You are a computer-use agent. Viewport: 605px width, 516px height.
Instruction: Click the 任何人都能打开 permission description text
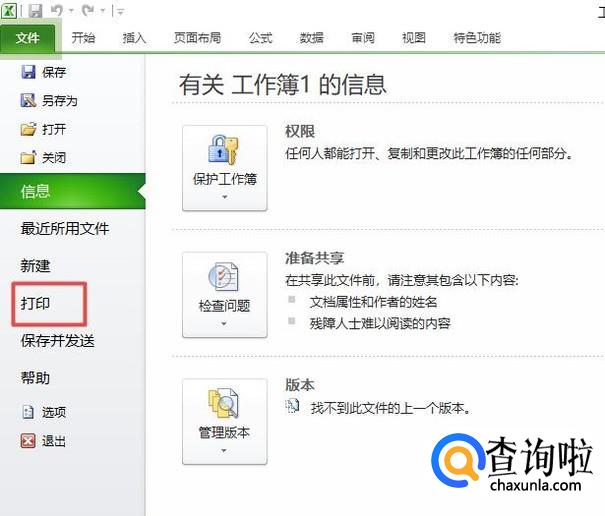coord(429,154)
